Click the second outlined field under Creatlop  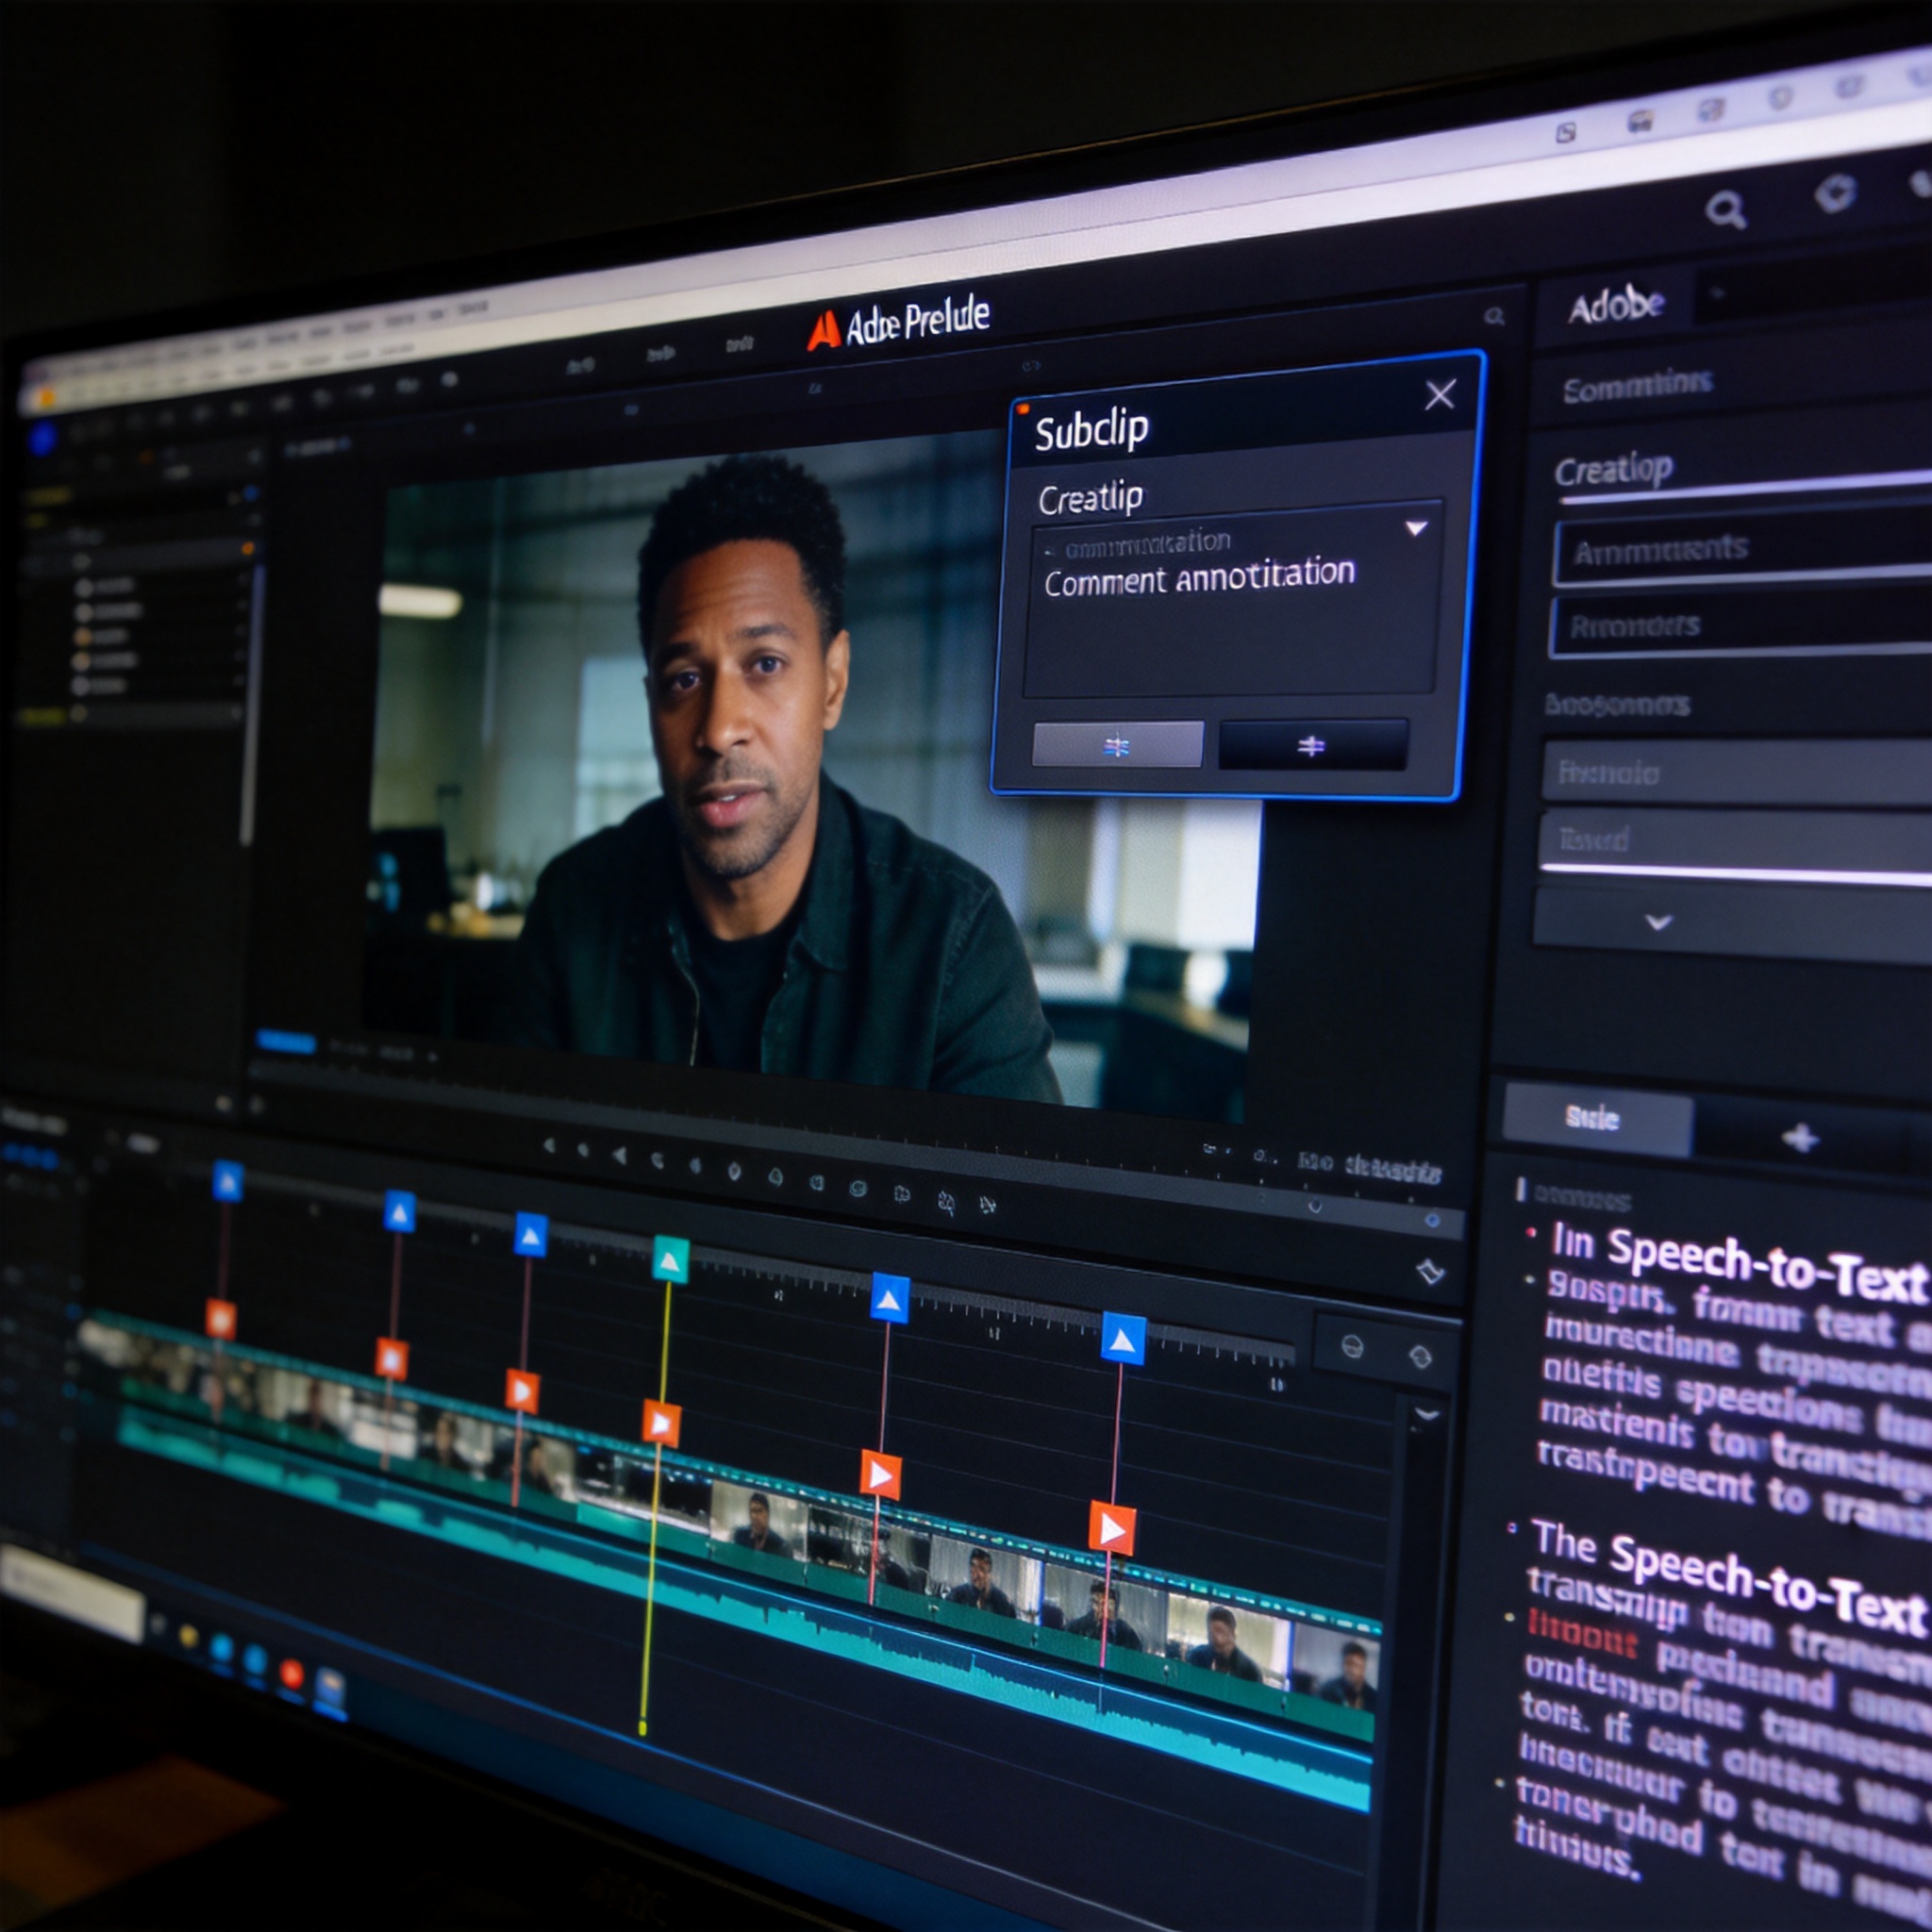(1740, 624)
